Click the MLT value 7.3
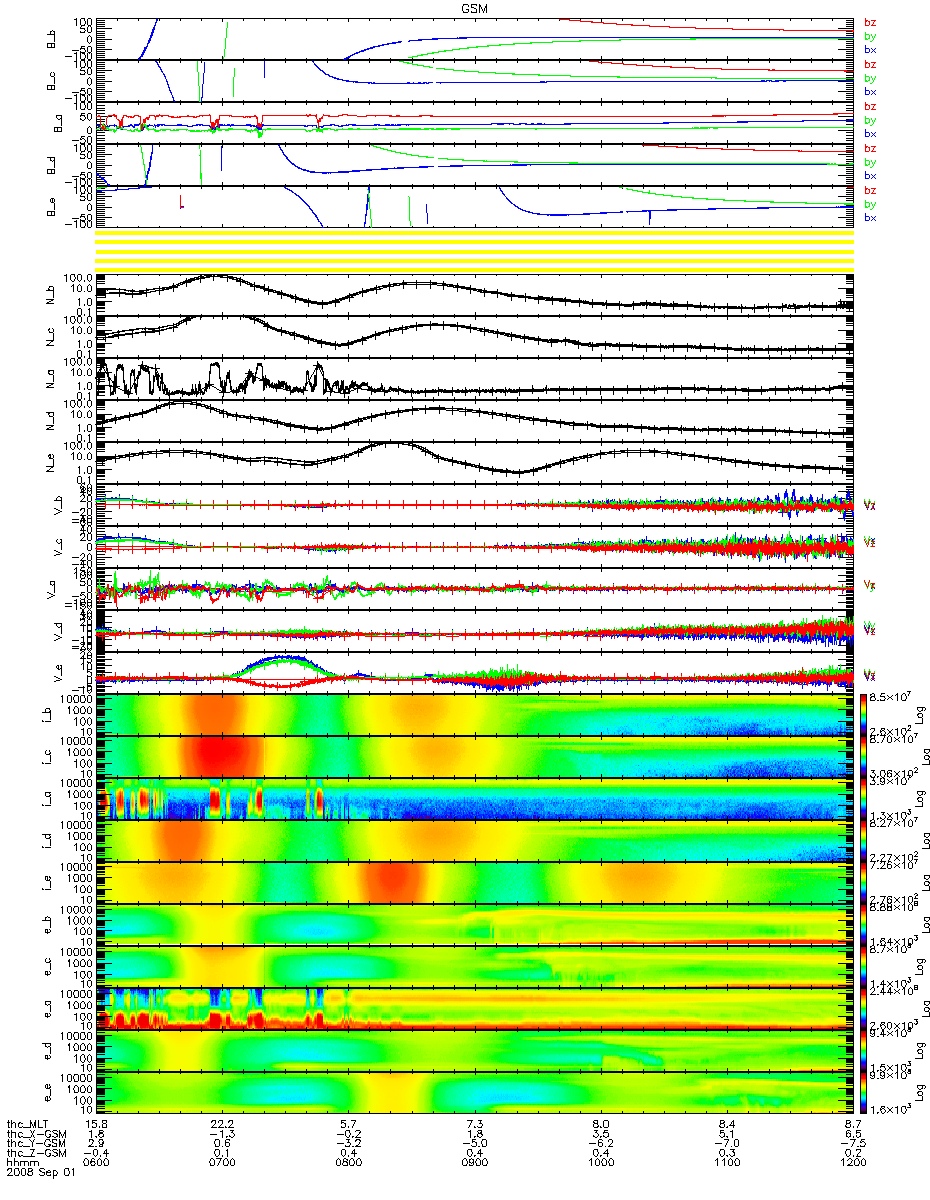The height and width of the screenshot is (1200, 930). coord(477,1124)
